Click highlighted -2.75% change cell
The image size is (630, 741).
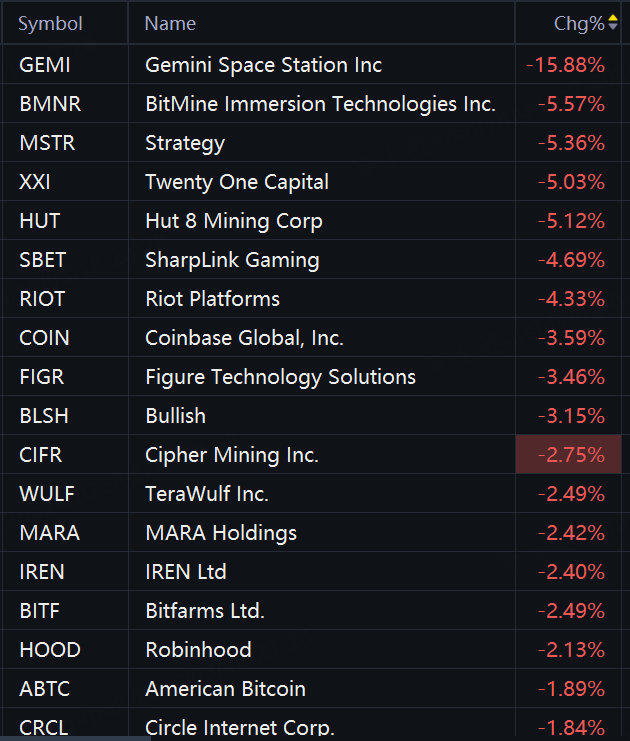[x=571, y=455]
